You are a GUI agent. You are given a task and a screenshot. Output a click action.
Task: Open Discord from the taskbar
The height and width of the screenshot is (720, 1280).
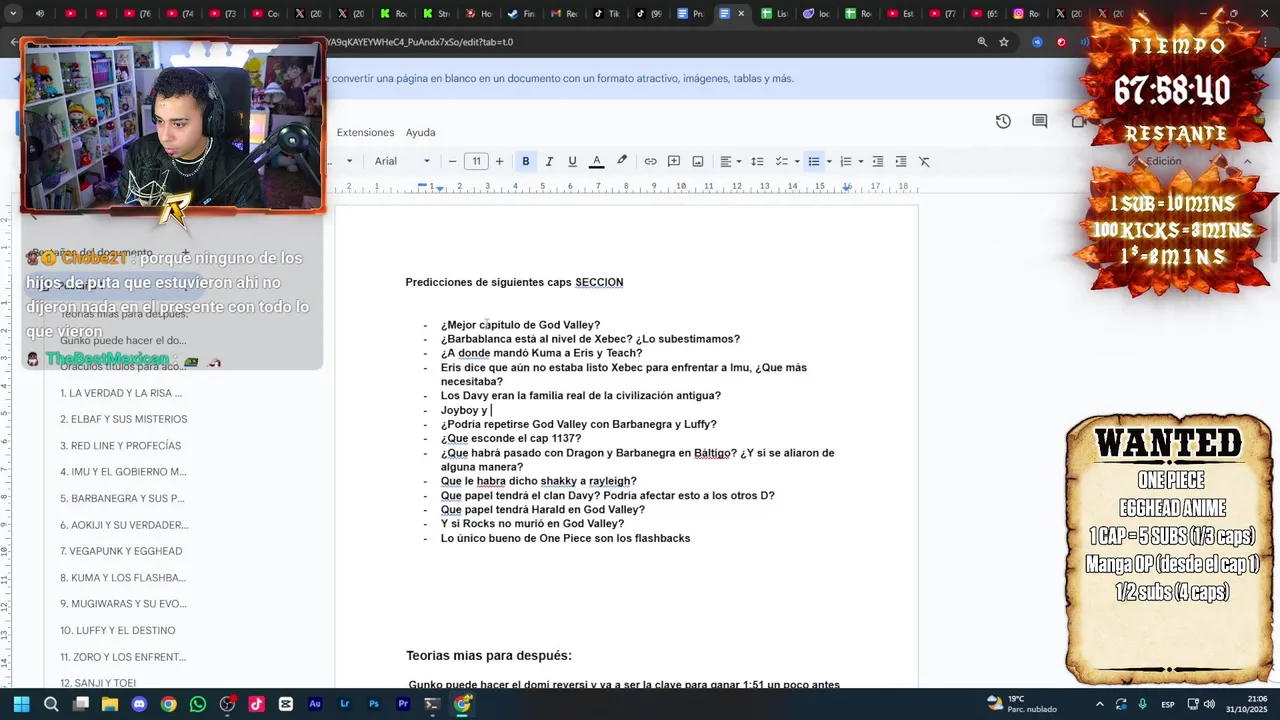point(139,704)
